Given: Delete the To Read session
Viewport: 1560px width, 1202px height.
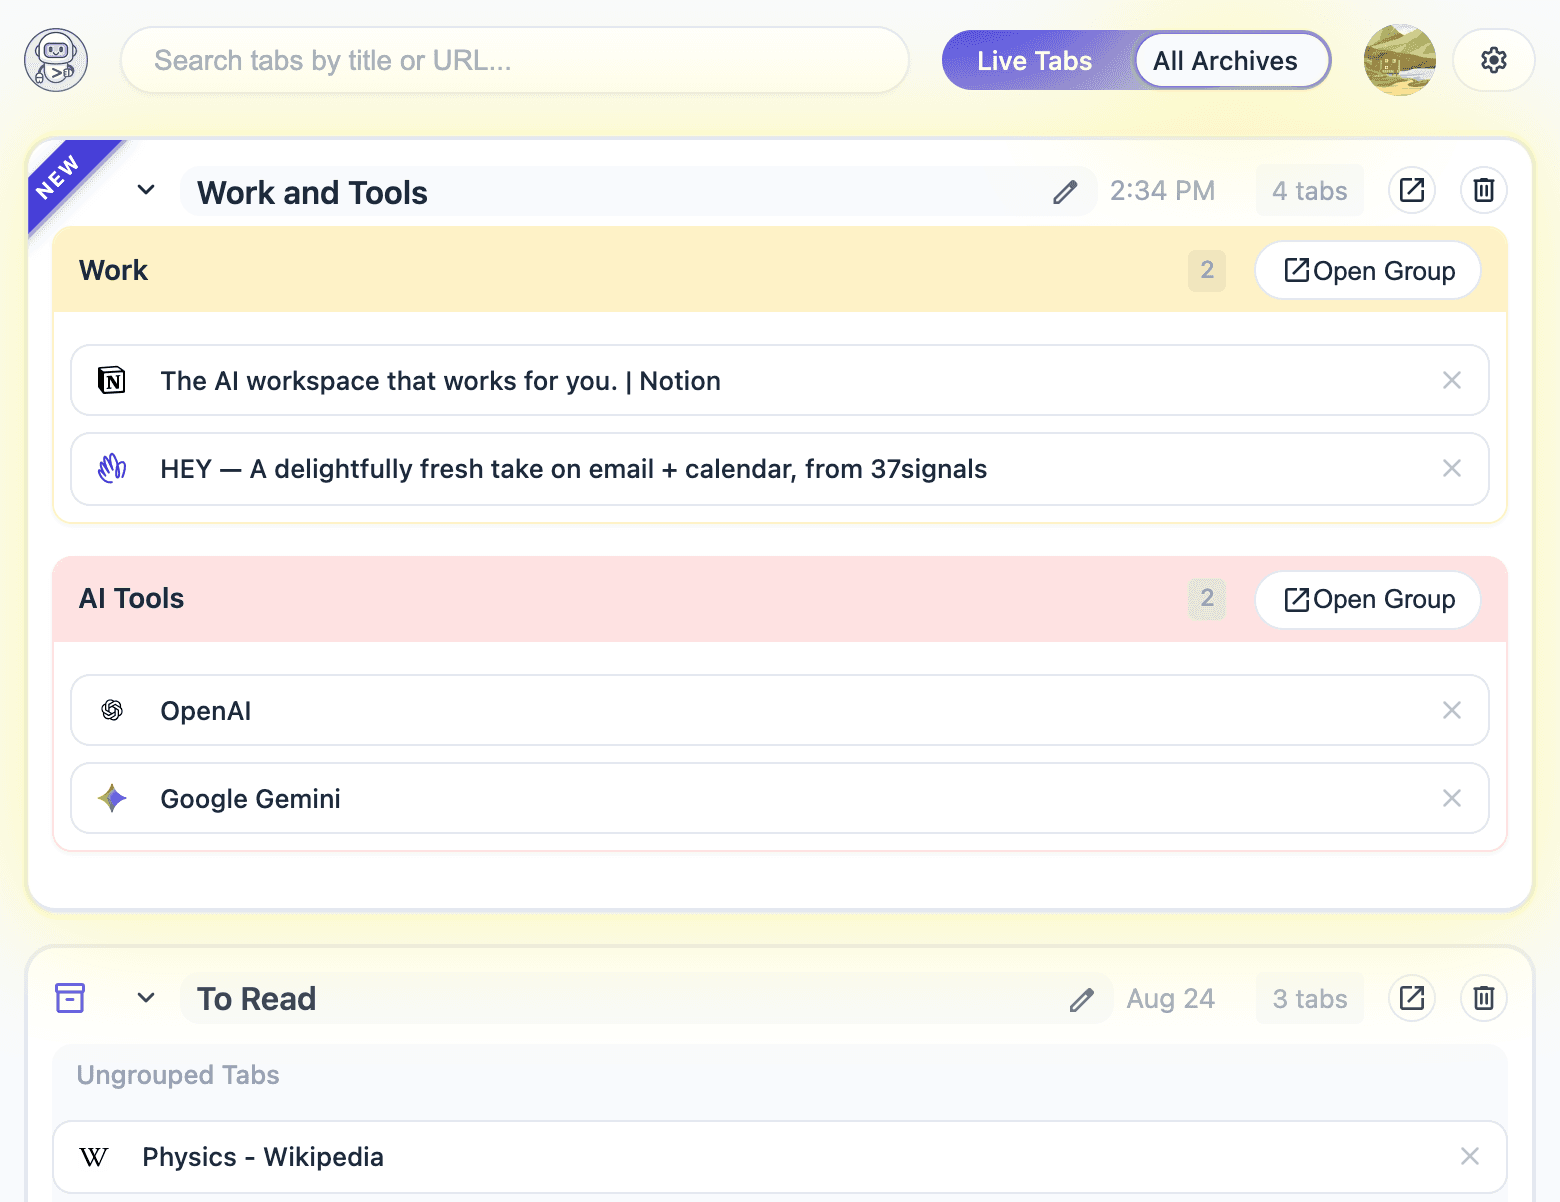Looking at the screenshot, I should [1484, 998].
